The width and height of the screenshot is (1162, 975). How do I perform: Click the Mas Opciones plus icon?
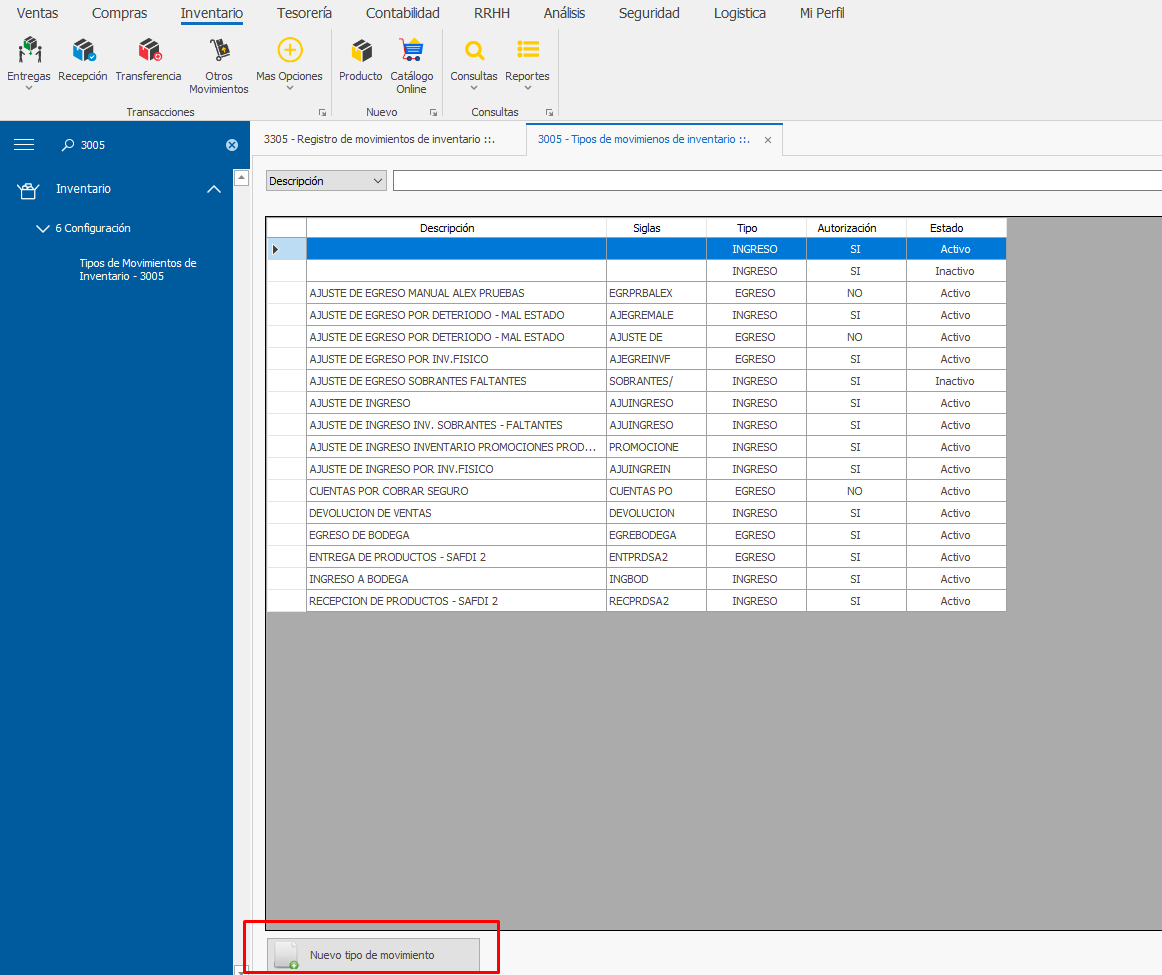click(x=289, y=51)
